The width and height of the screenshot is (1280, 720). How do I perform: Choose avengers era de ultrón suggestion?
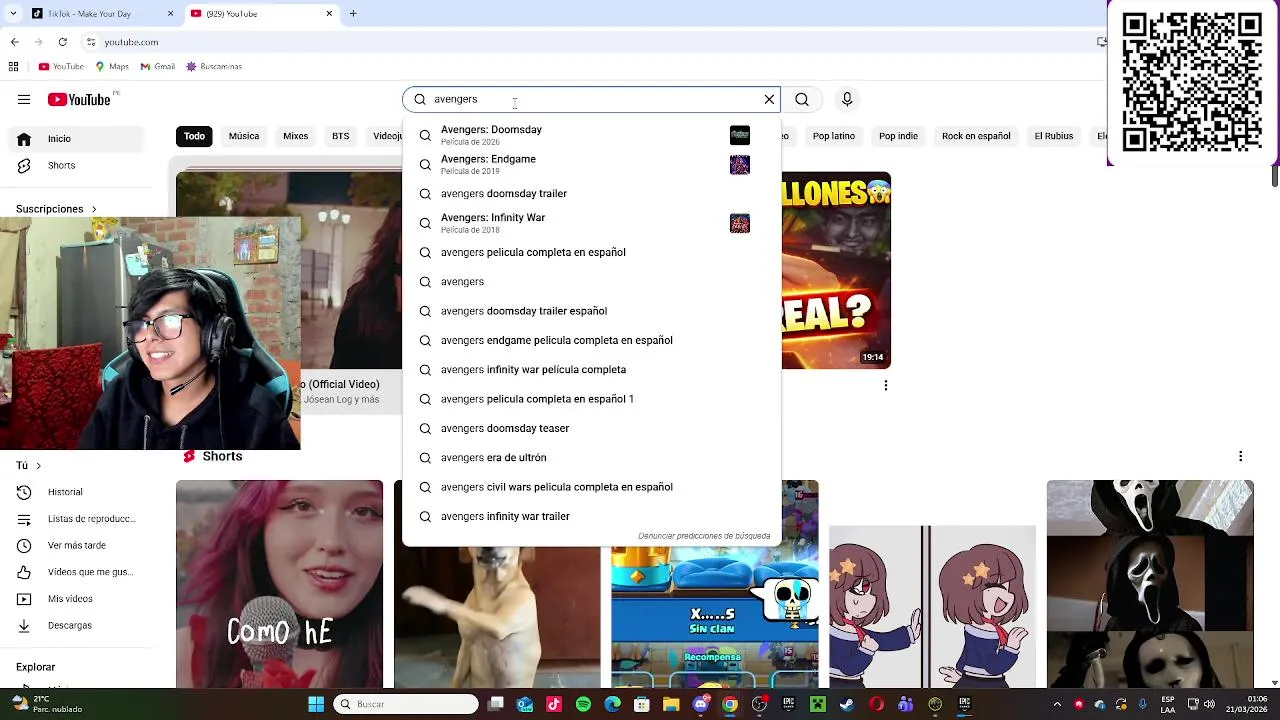pos(591,458)
